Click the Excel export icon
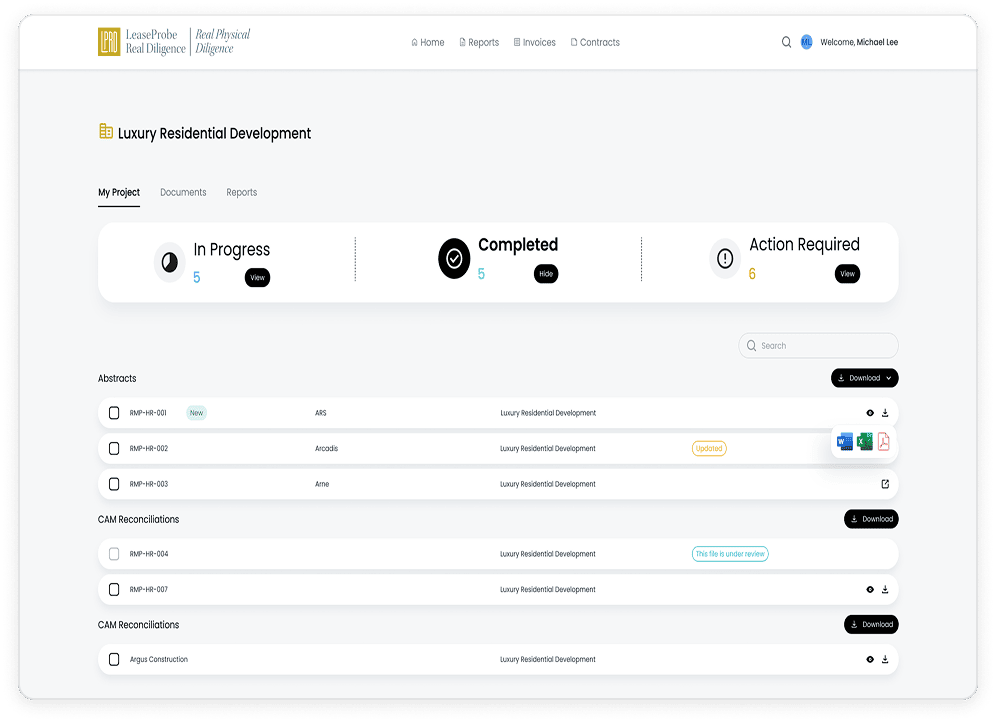 point(865,441)
